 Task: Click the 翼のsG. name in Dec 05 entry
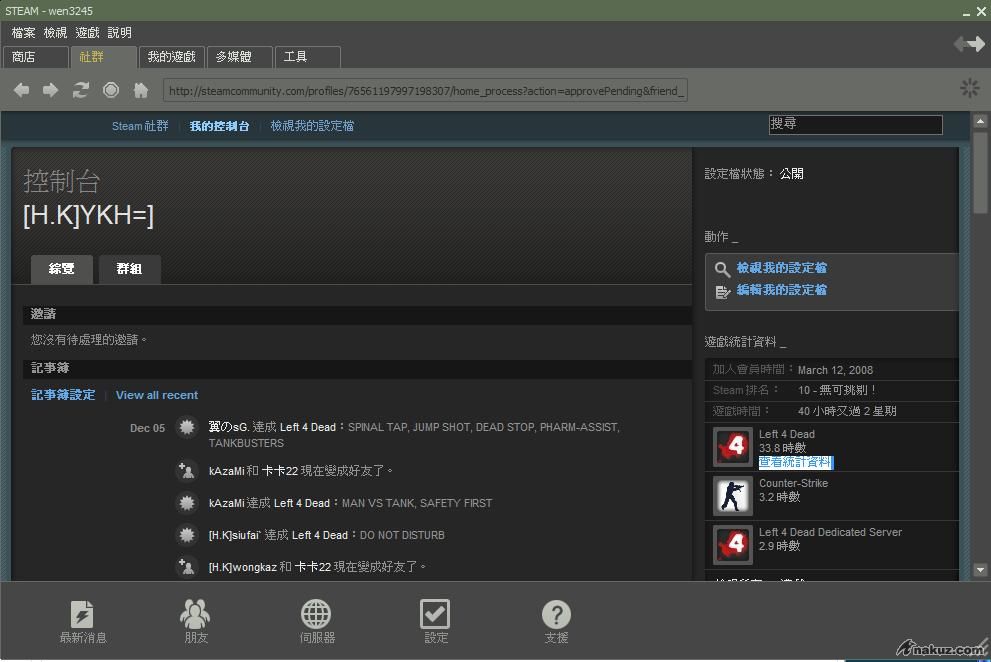coord(229,427)
